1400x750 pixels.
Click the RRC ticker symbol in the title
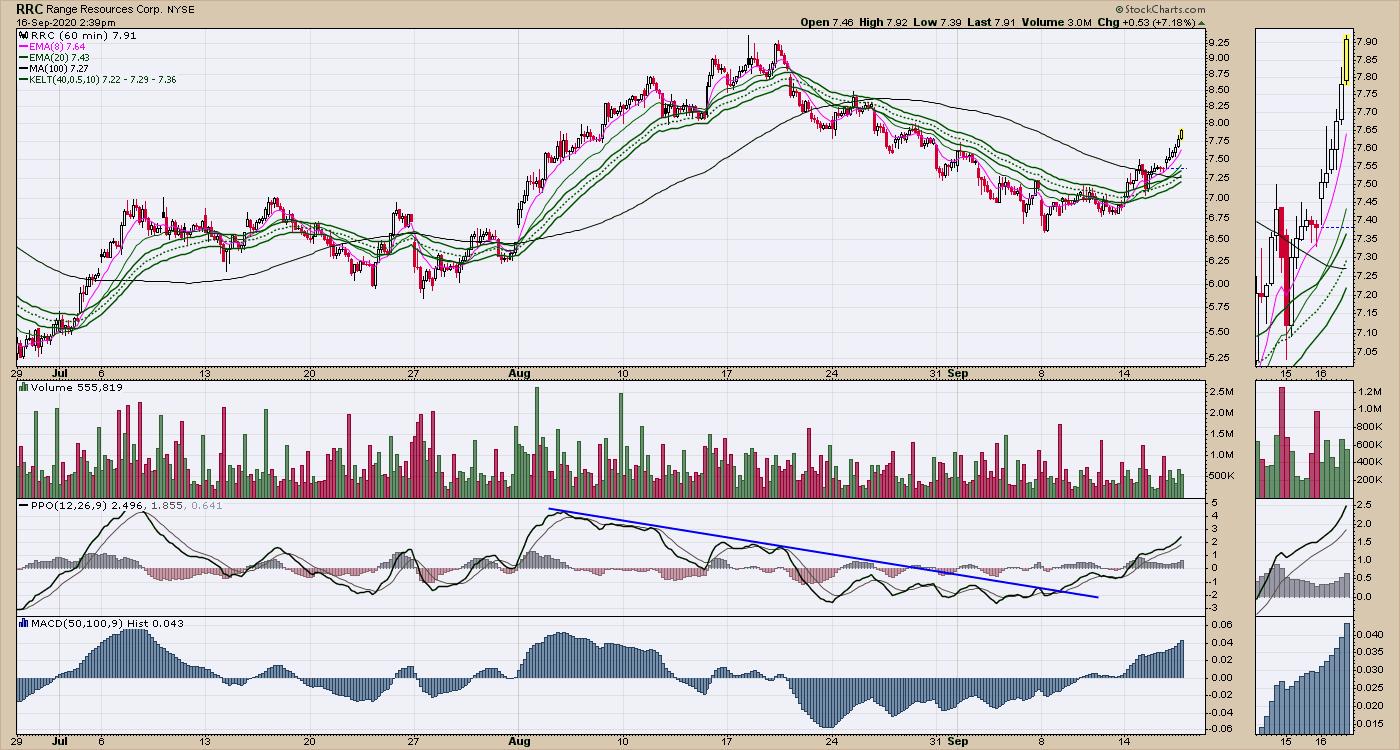click(x=29, y=9)
